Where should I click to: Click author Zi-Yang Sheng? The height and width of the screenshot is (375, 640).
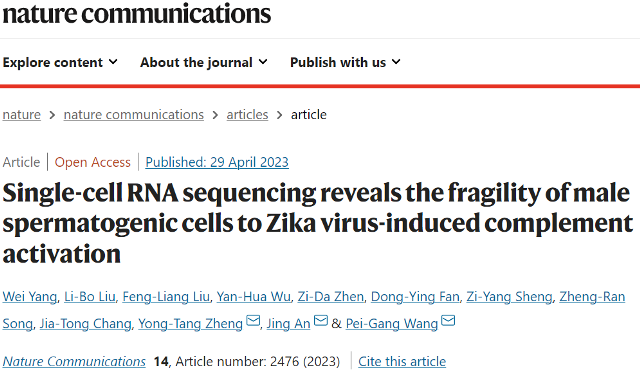(509, 297)
